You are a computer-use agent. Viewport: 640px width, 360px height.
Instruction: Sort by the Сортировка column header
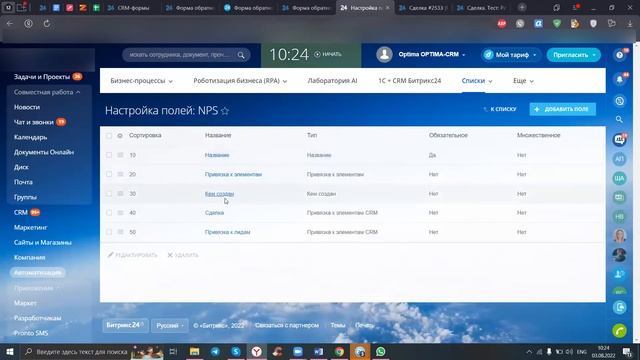click(x=145, y=136)
